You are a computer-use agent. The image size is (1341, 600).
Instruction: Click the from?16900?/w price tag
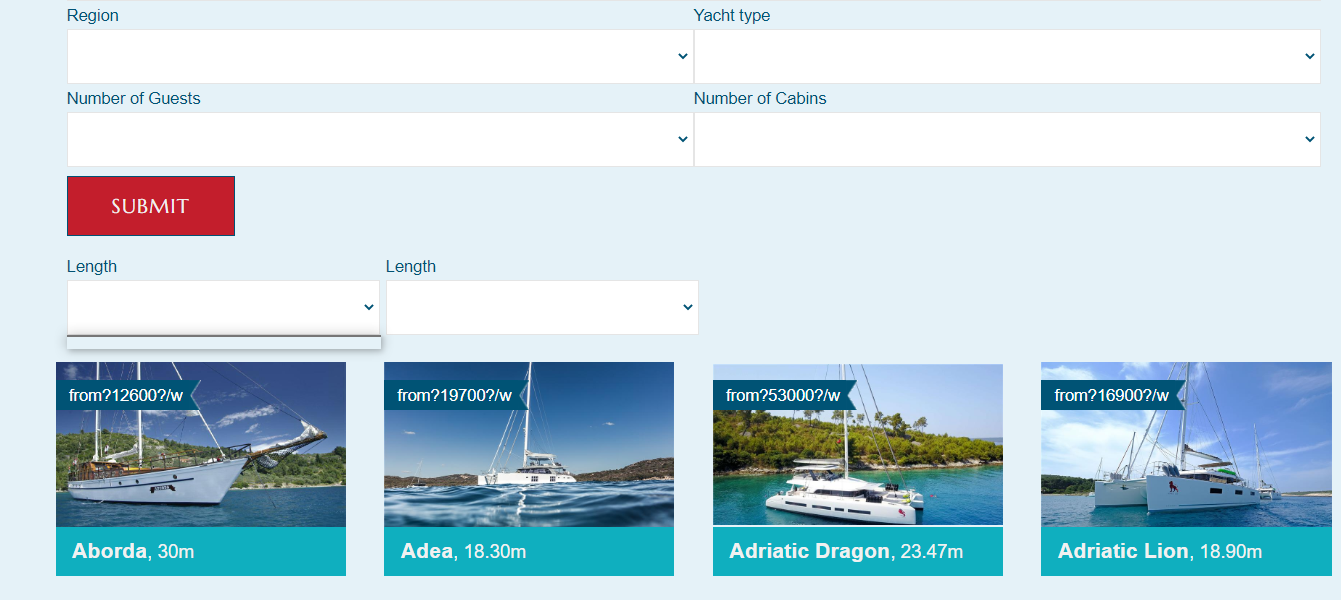pyautogui.click(x=1111, y=395)
